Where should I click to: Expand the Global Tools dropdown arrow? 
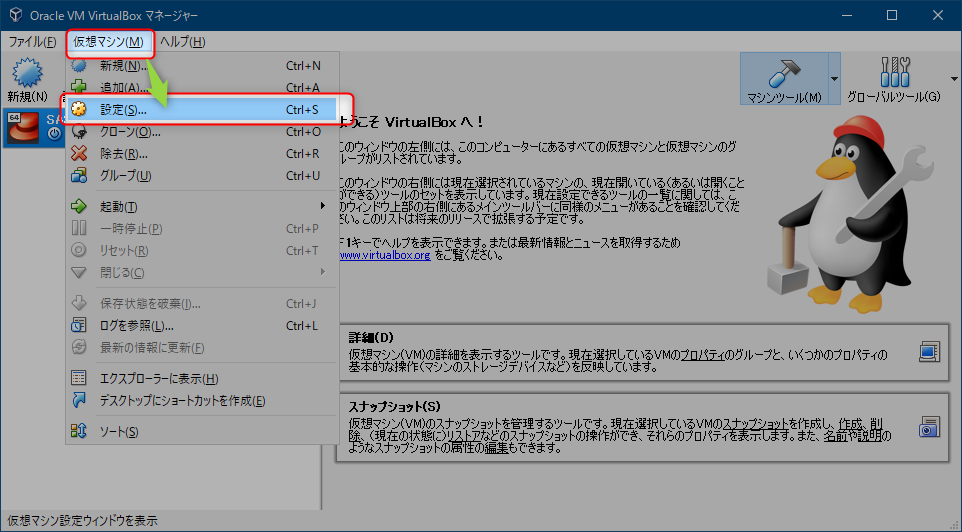pyautogui.click(x=954, y=79)
